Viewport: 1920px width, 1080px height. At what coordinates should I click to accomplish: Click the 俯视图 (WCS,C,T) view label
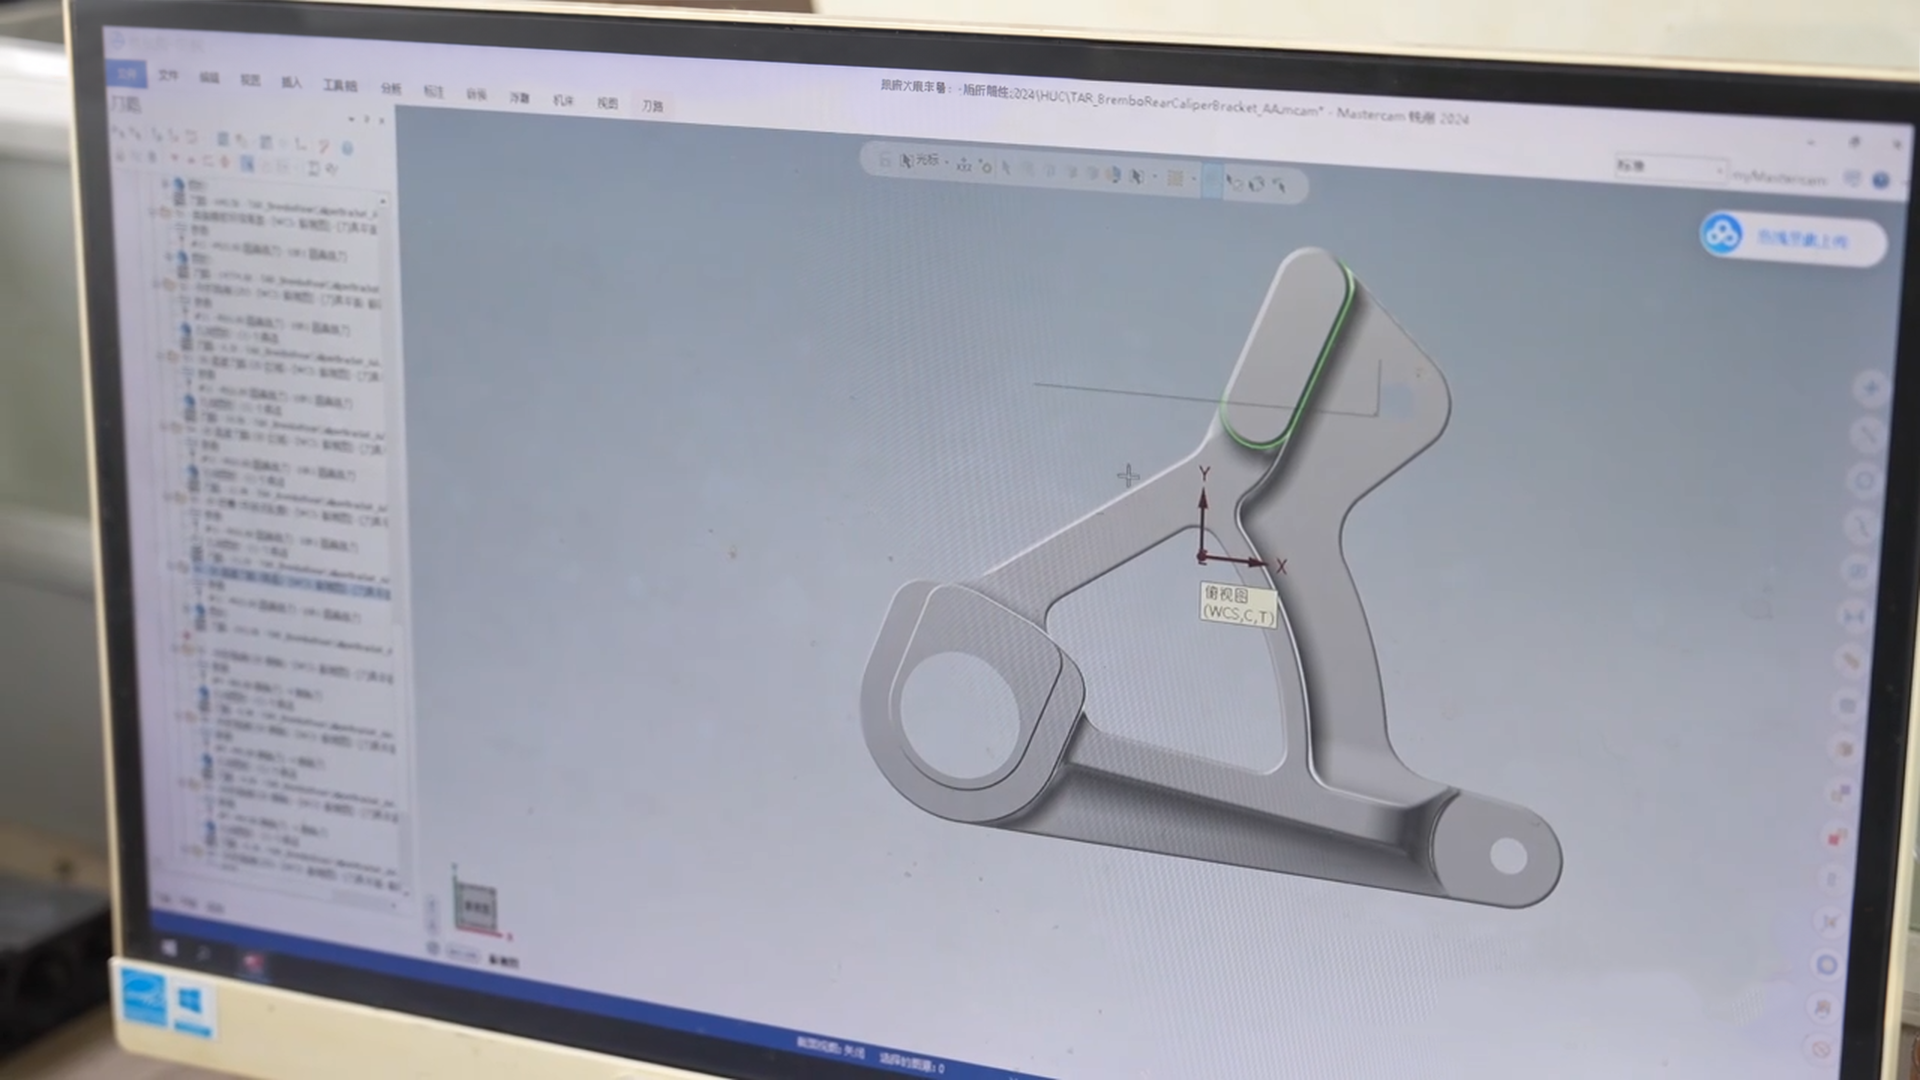(x=1238, y=604)
